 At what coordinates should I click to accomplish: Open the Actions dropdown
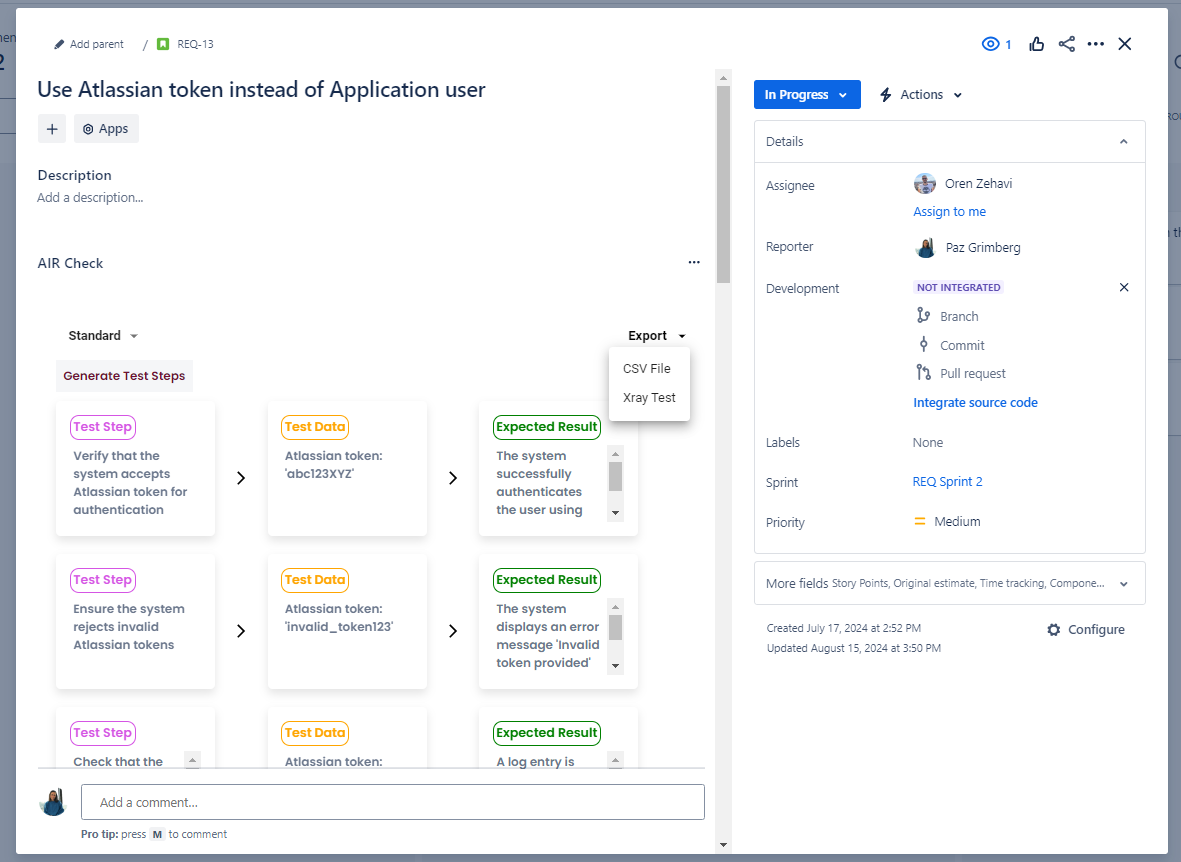pos(921,95)
